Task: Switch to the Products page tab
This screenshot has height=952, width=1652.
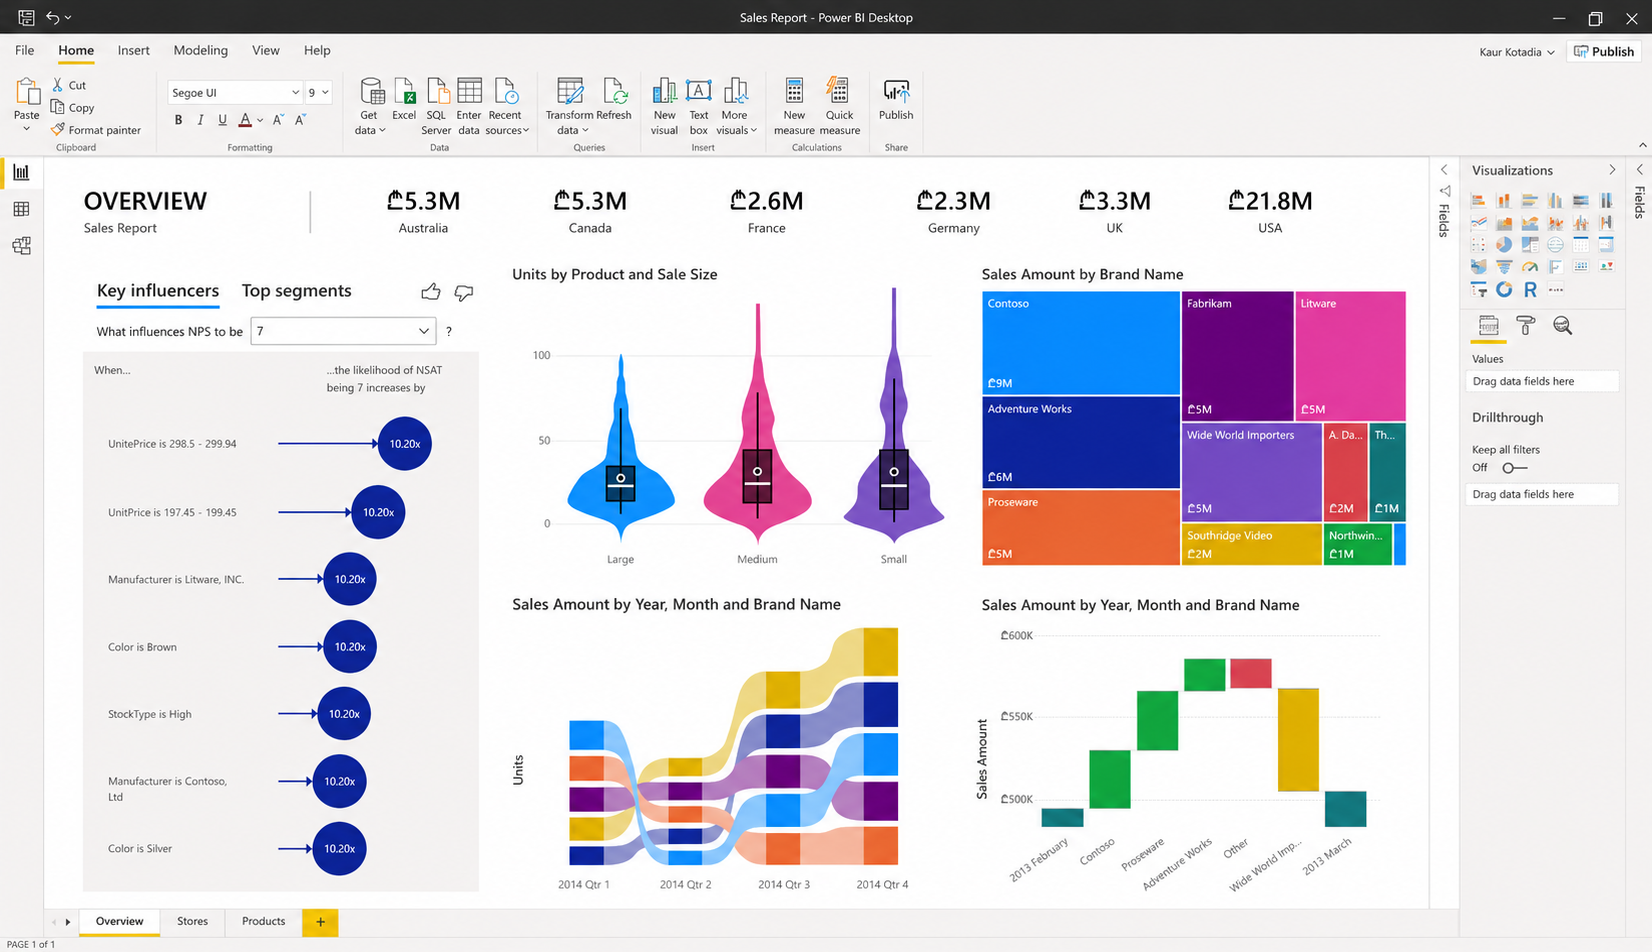Action: click(x=263, y=921)
